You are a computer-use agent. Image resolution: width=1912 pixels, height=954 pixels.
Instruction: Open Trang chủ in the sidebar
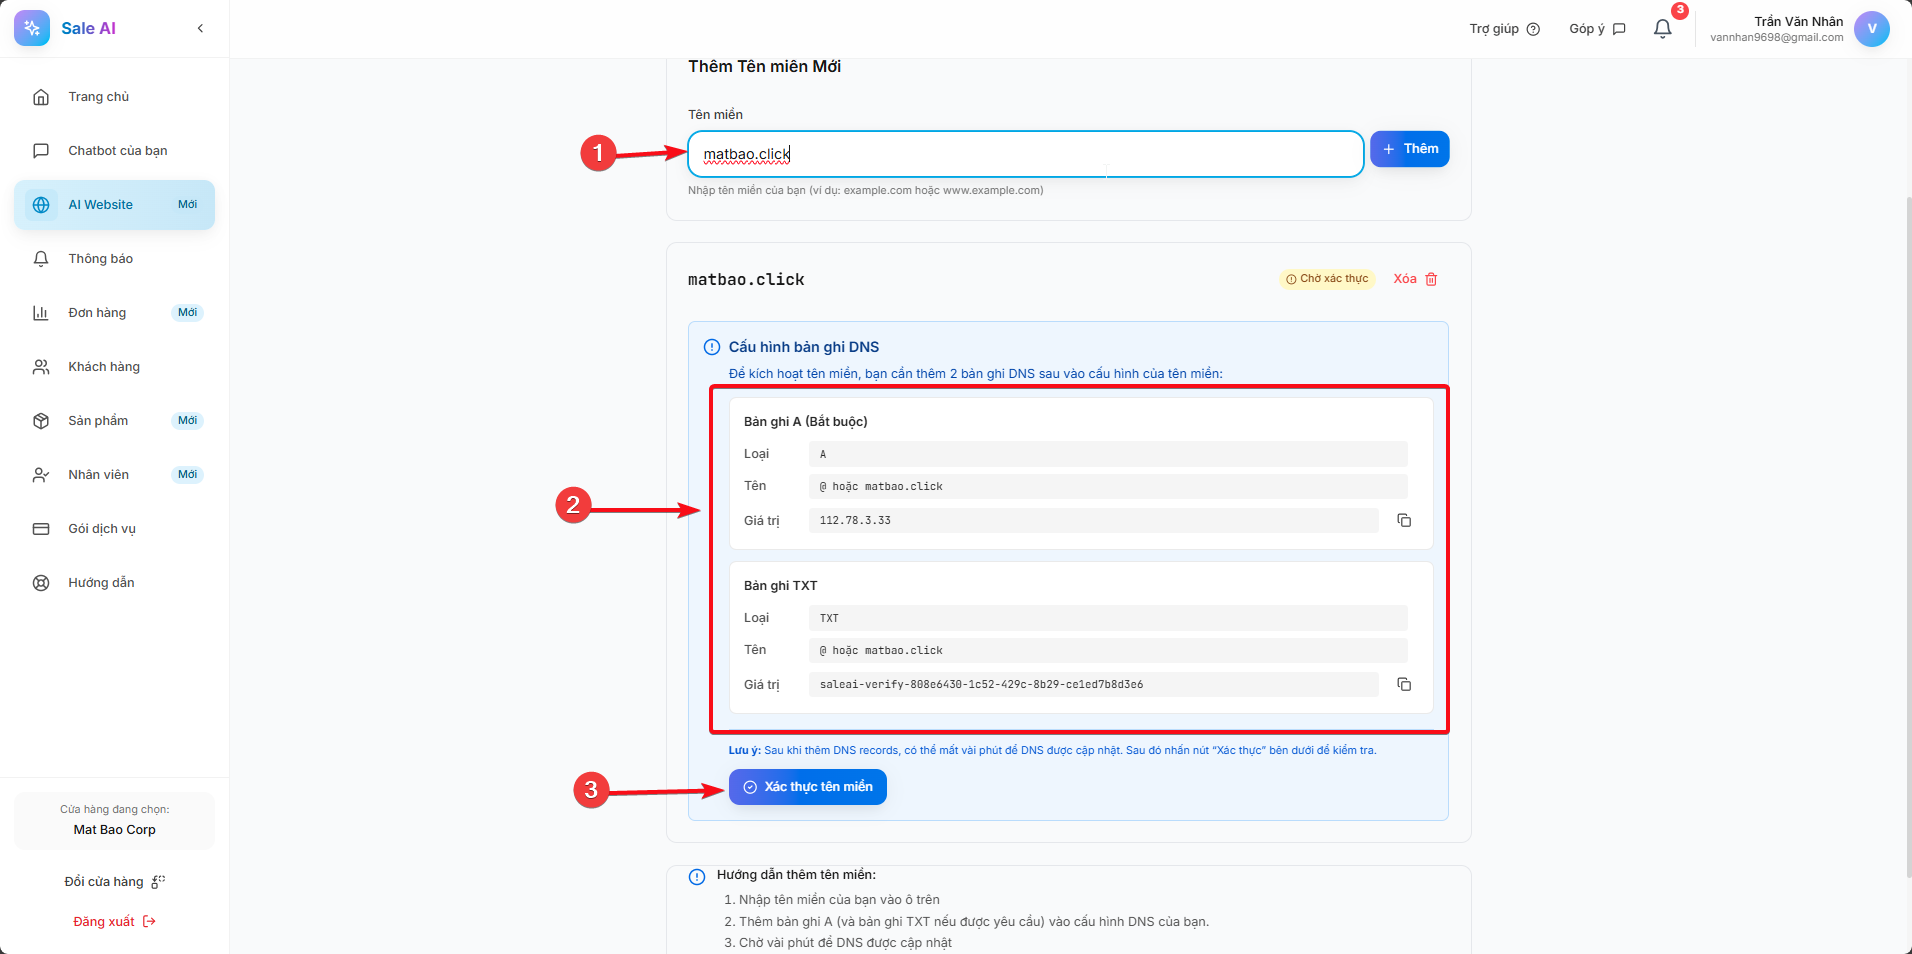(98, 97)
